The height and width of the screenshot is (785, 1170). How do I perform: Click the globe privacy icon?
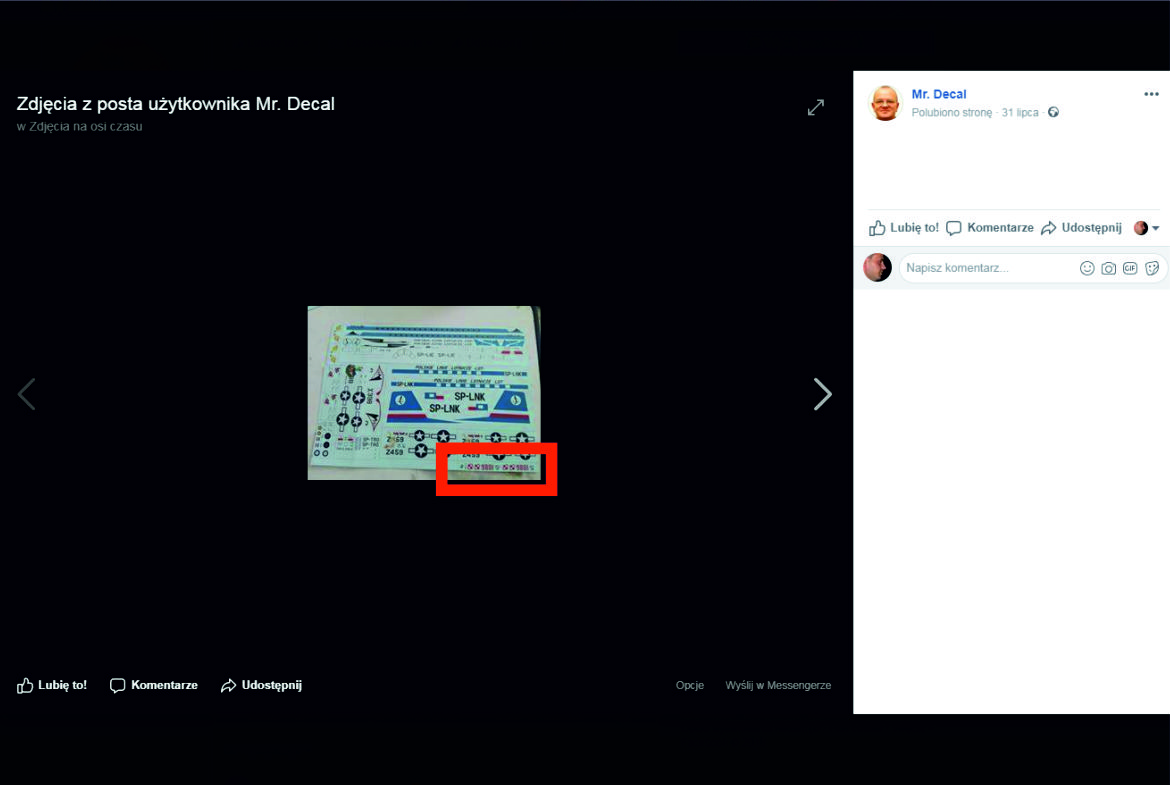click(1053, 112)
